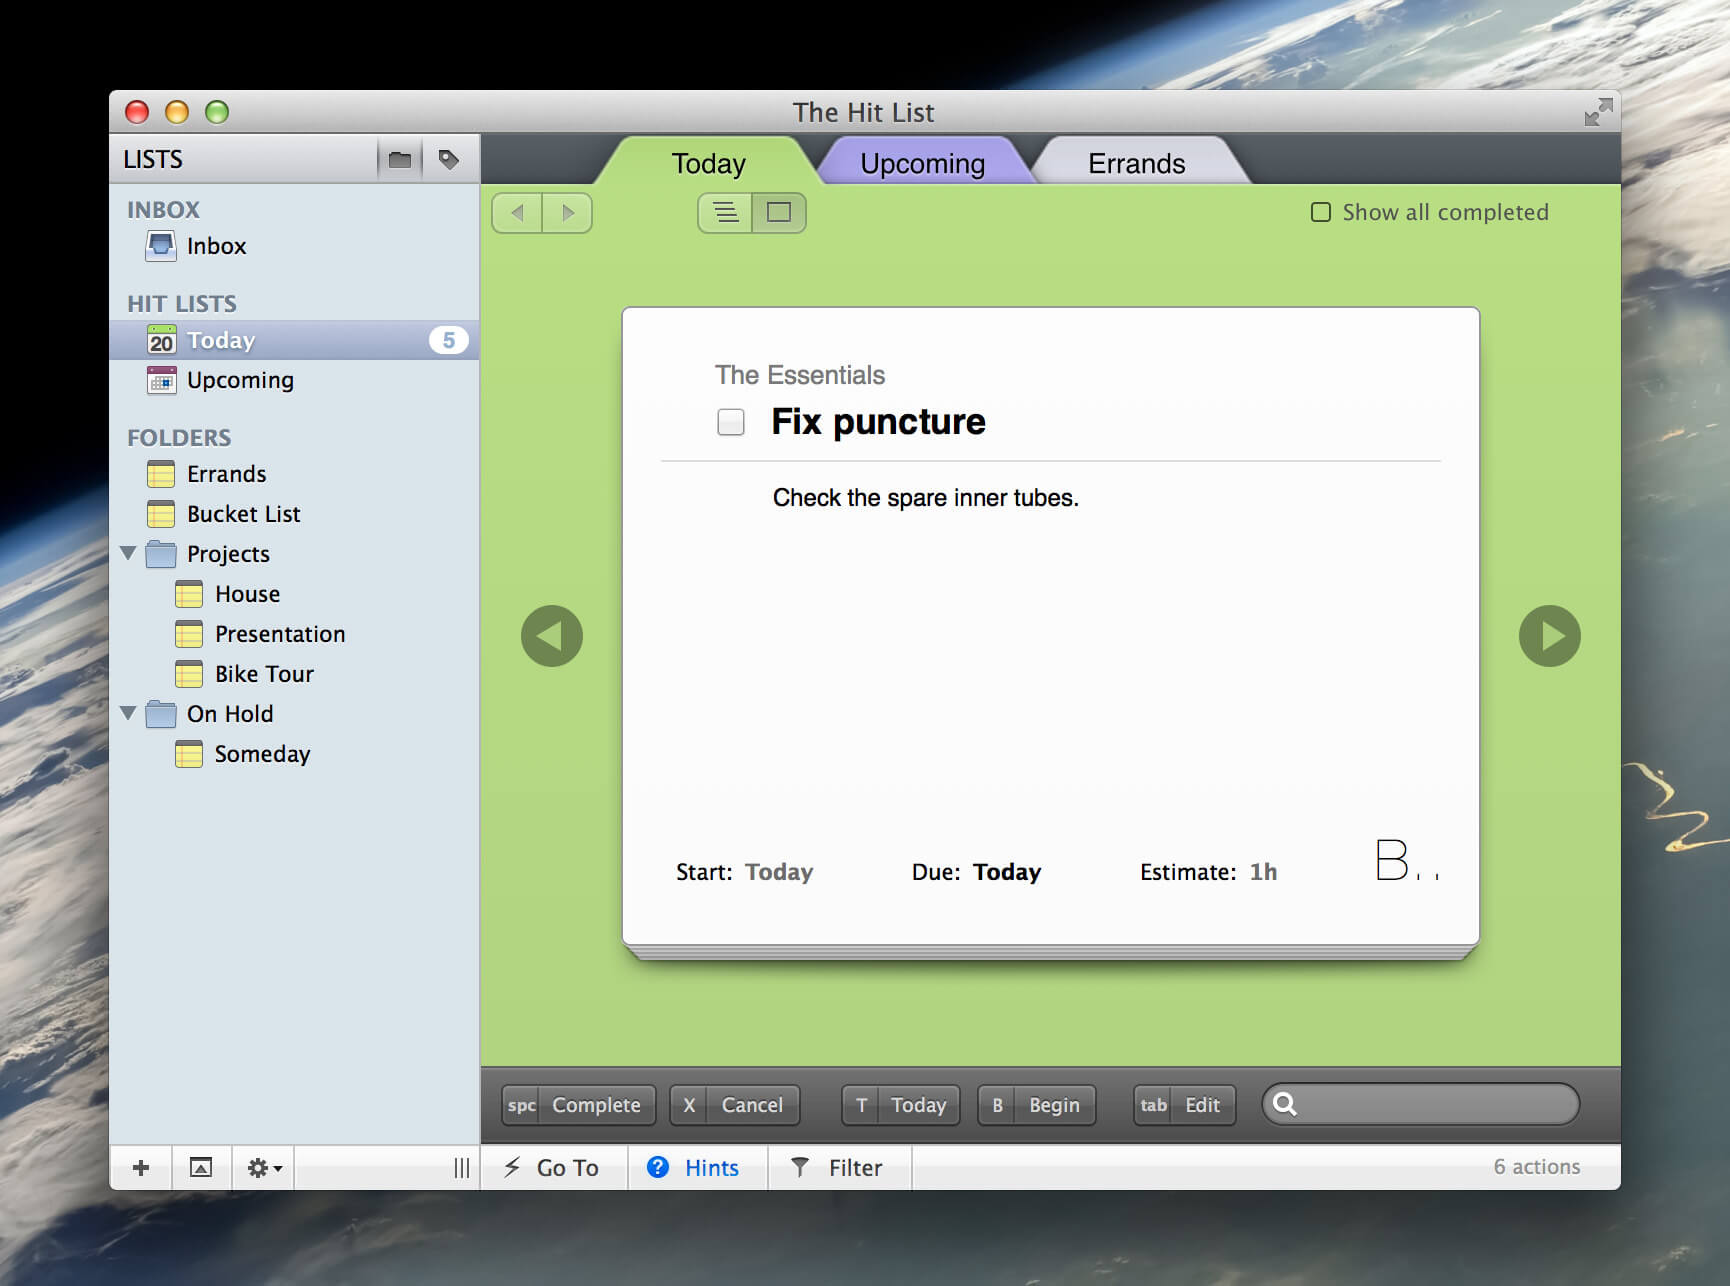
Task: Show tags view in Lists header
Action: click(x=449, y=159)
